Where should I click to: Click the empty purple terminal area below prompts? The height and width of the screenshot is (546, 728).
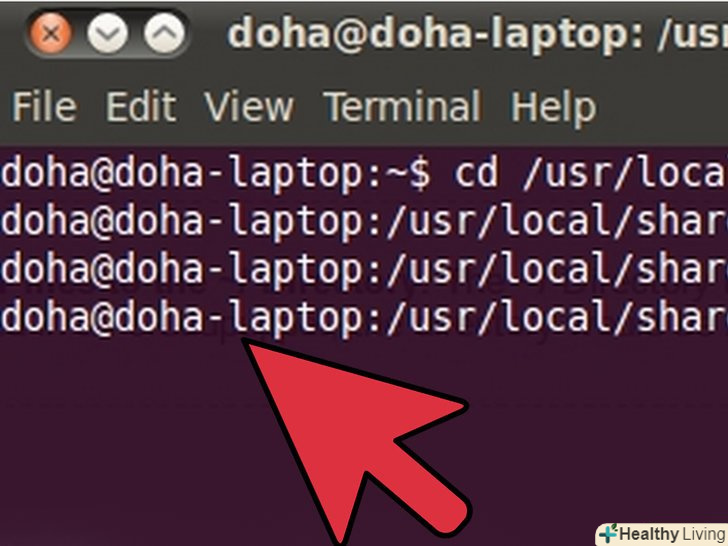[x=116, y=441]
